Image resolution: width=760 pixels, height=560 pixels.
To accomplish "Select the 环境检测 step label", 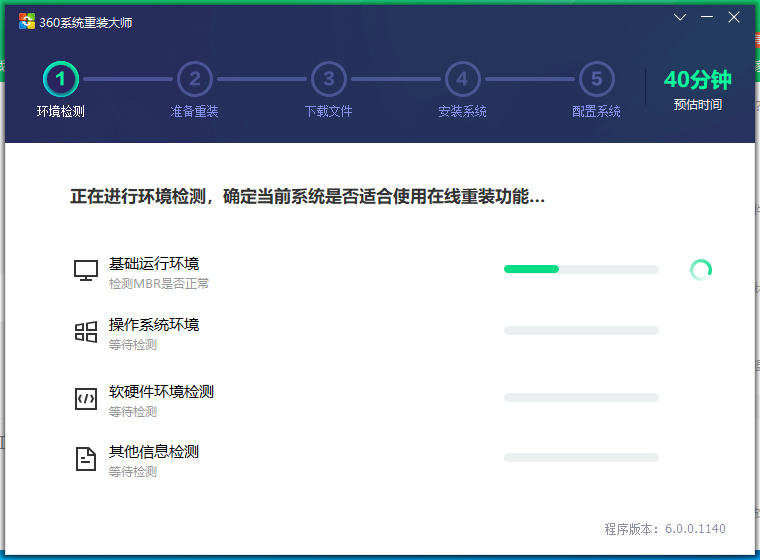I will 61,111.
